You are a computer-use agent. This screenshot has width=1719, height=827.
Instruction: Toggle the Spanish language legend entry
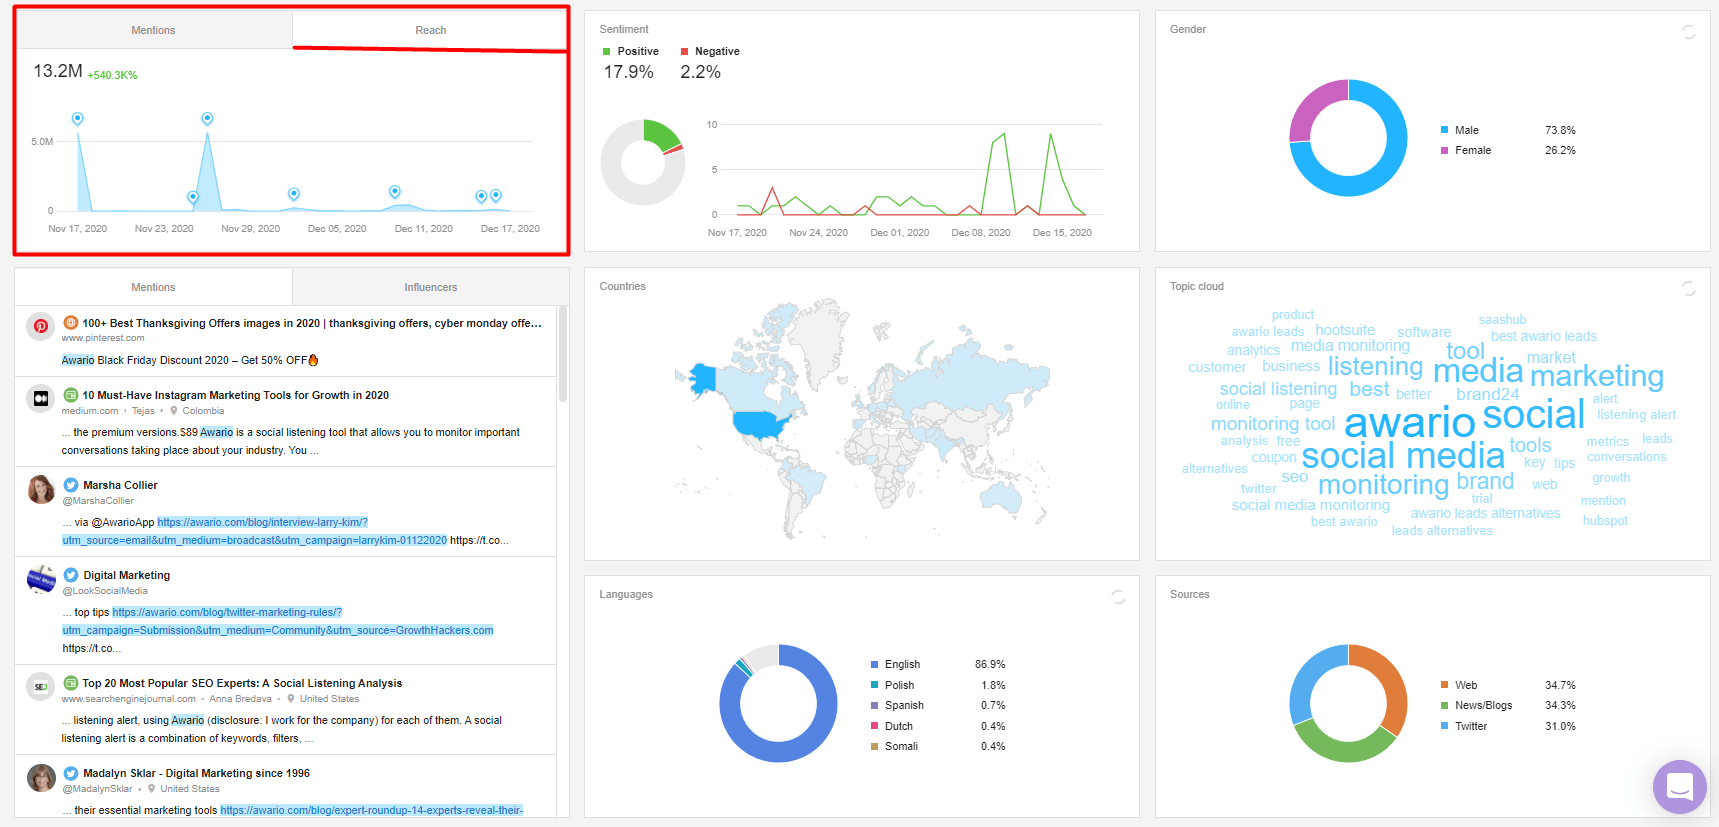coord(897,705)
